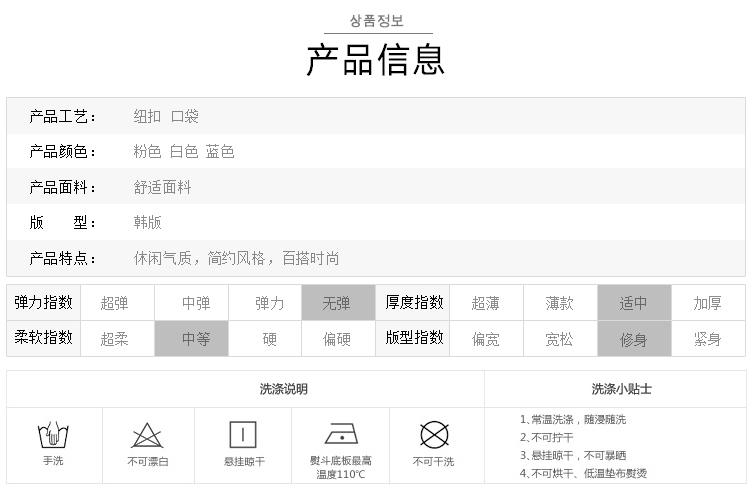This screenshot has height=500, width=750.
Task: Click the 休闲气质 features text
Action: [236, 258]
